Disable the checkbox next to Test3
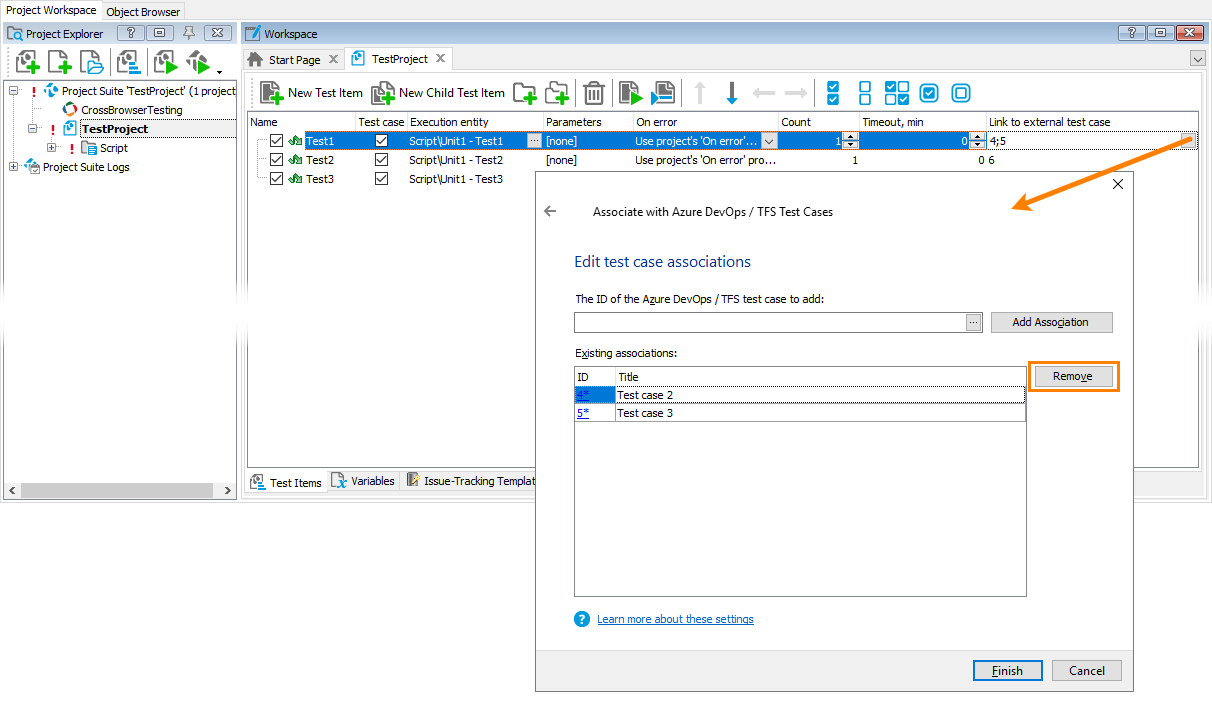The width and height of the screenshot is (1212, 701). click(x=276, y=178)
